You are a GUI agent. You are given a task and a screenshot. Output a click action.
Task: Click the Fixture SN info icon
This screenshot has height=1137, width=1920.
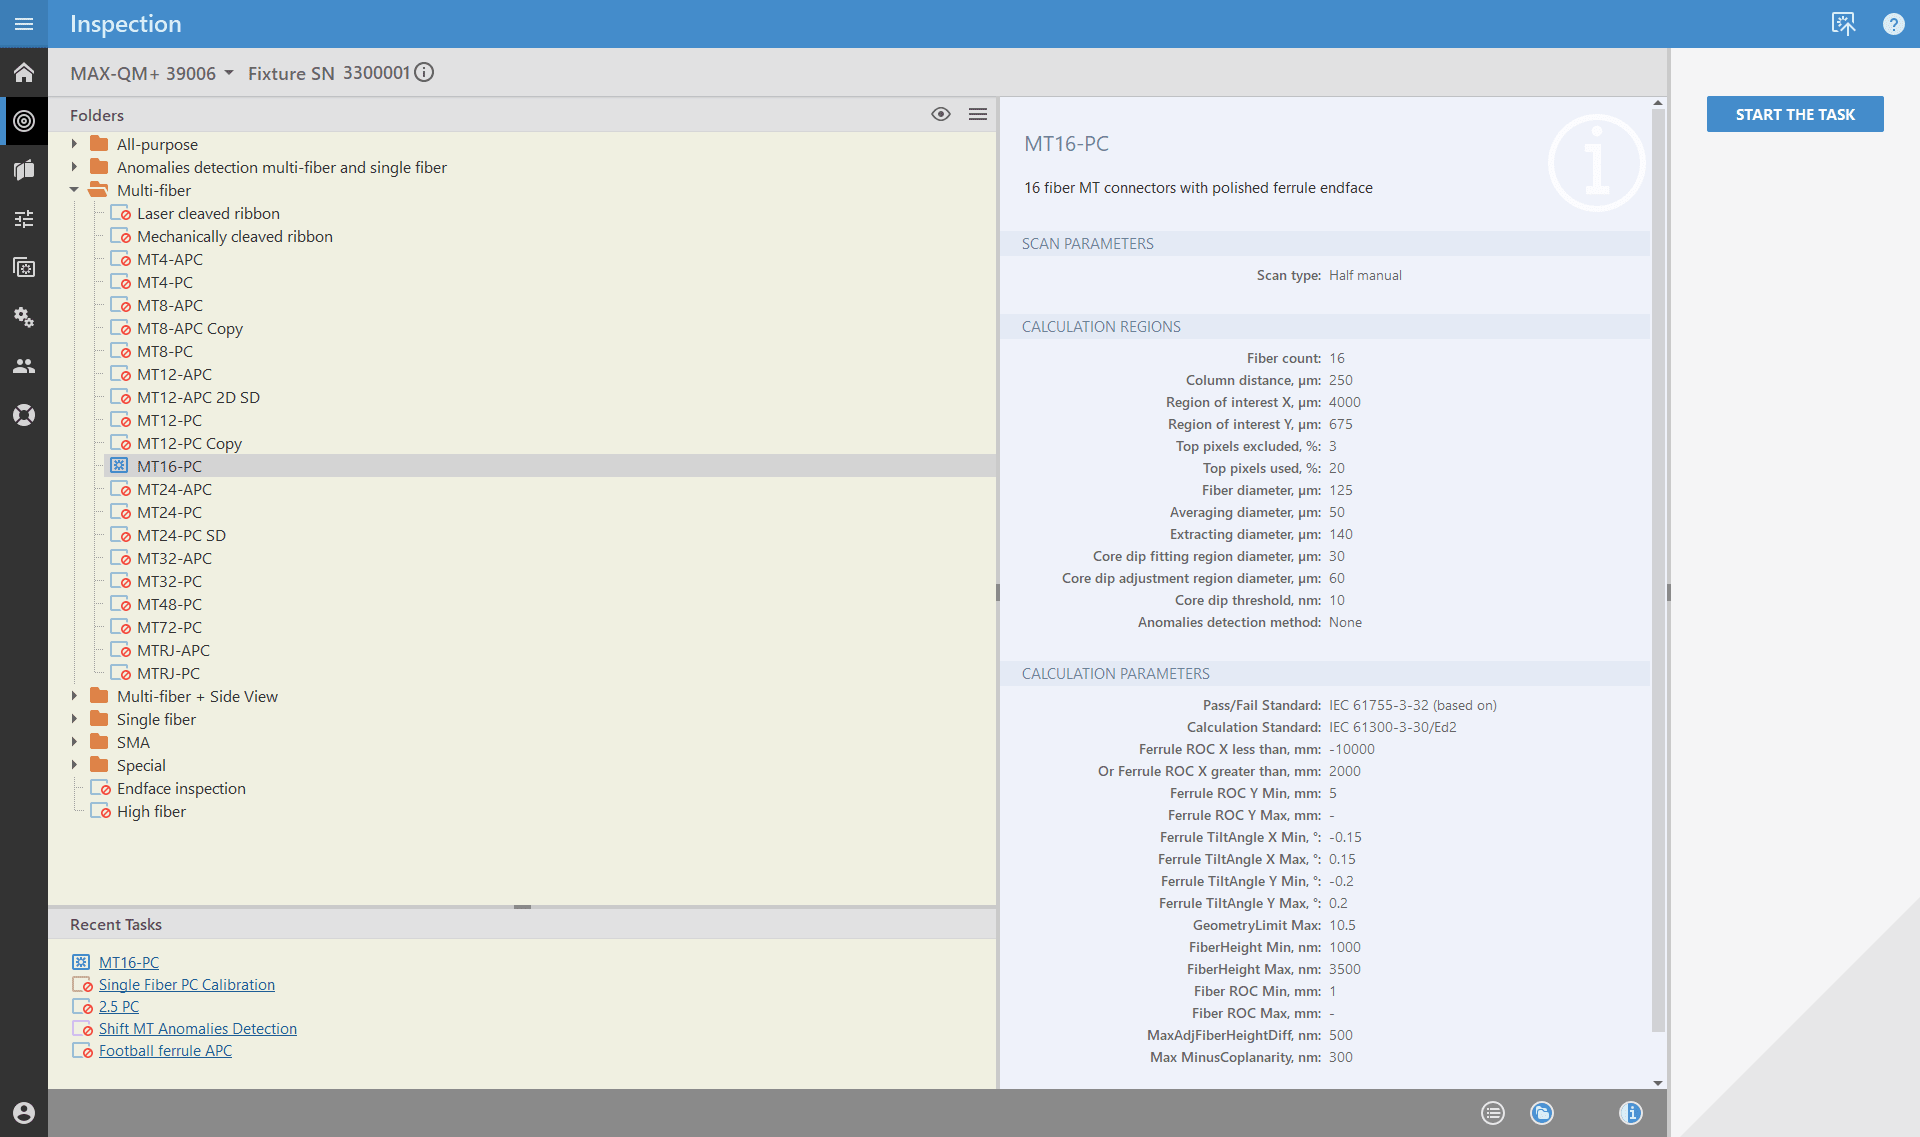424,73
